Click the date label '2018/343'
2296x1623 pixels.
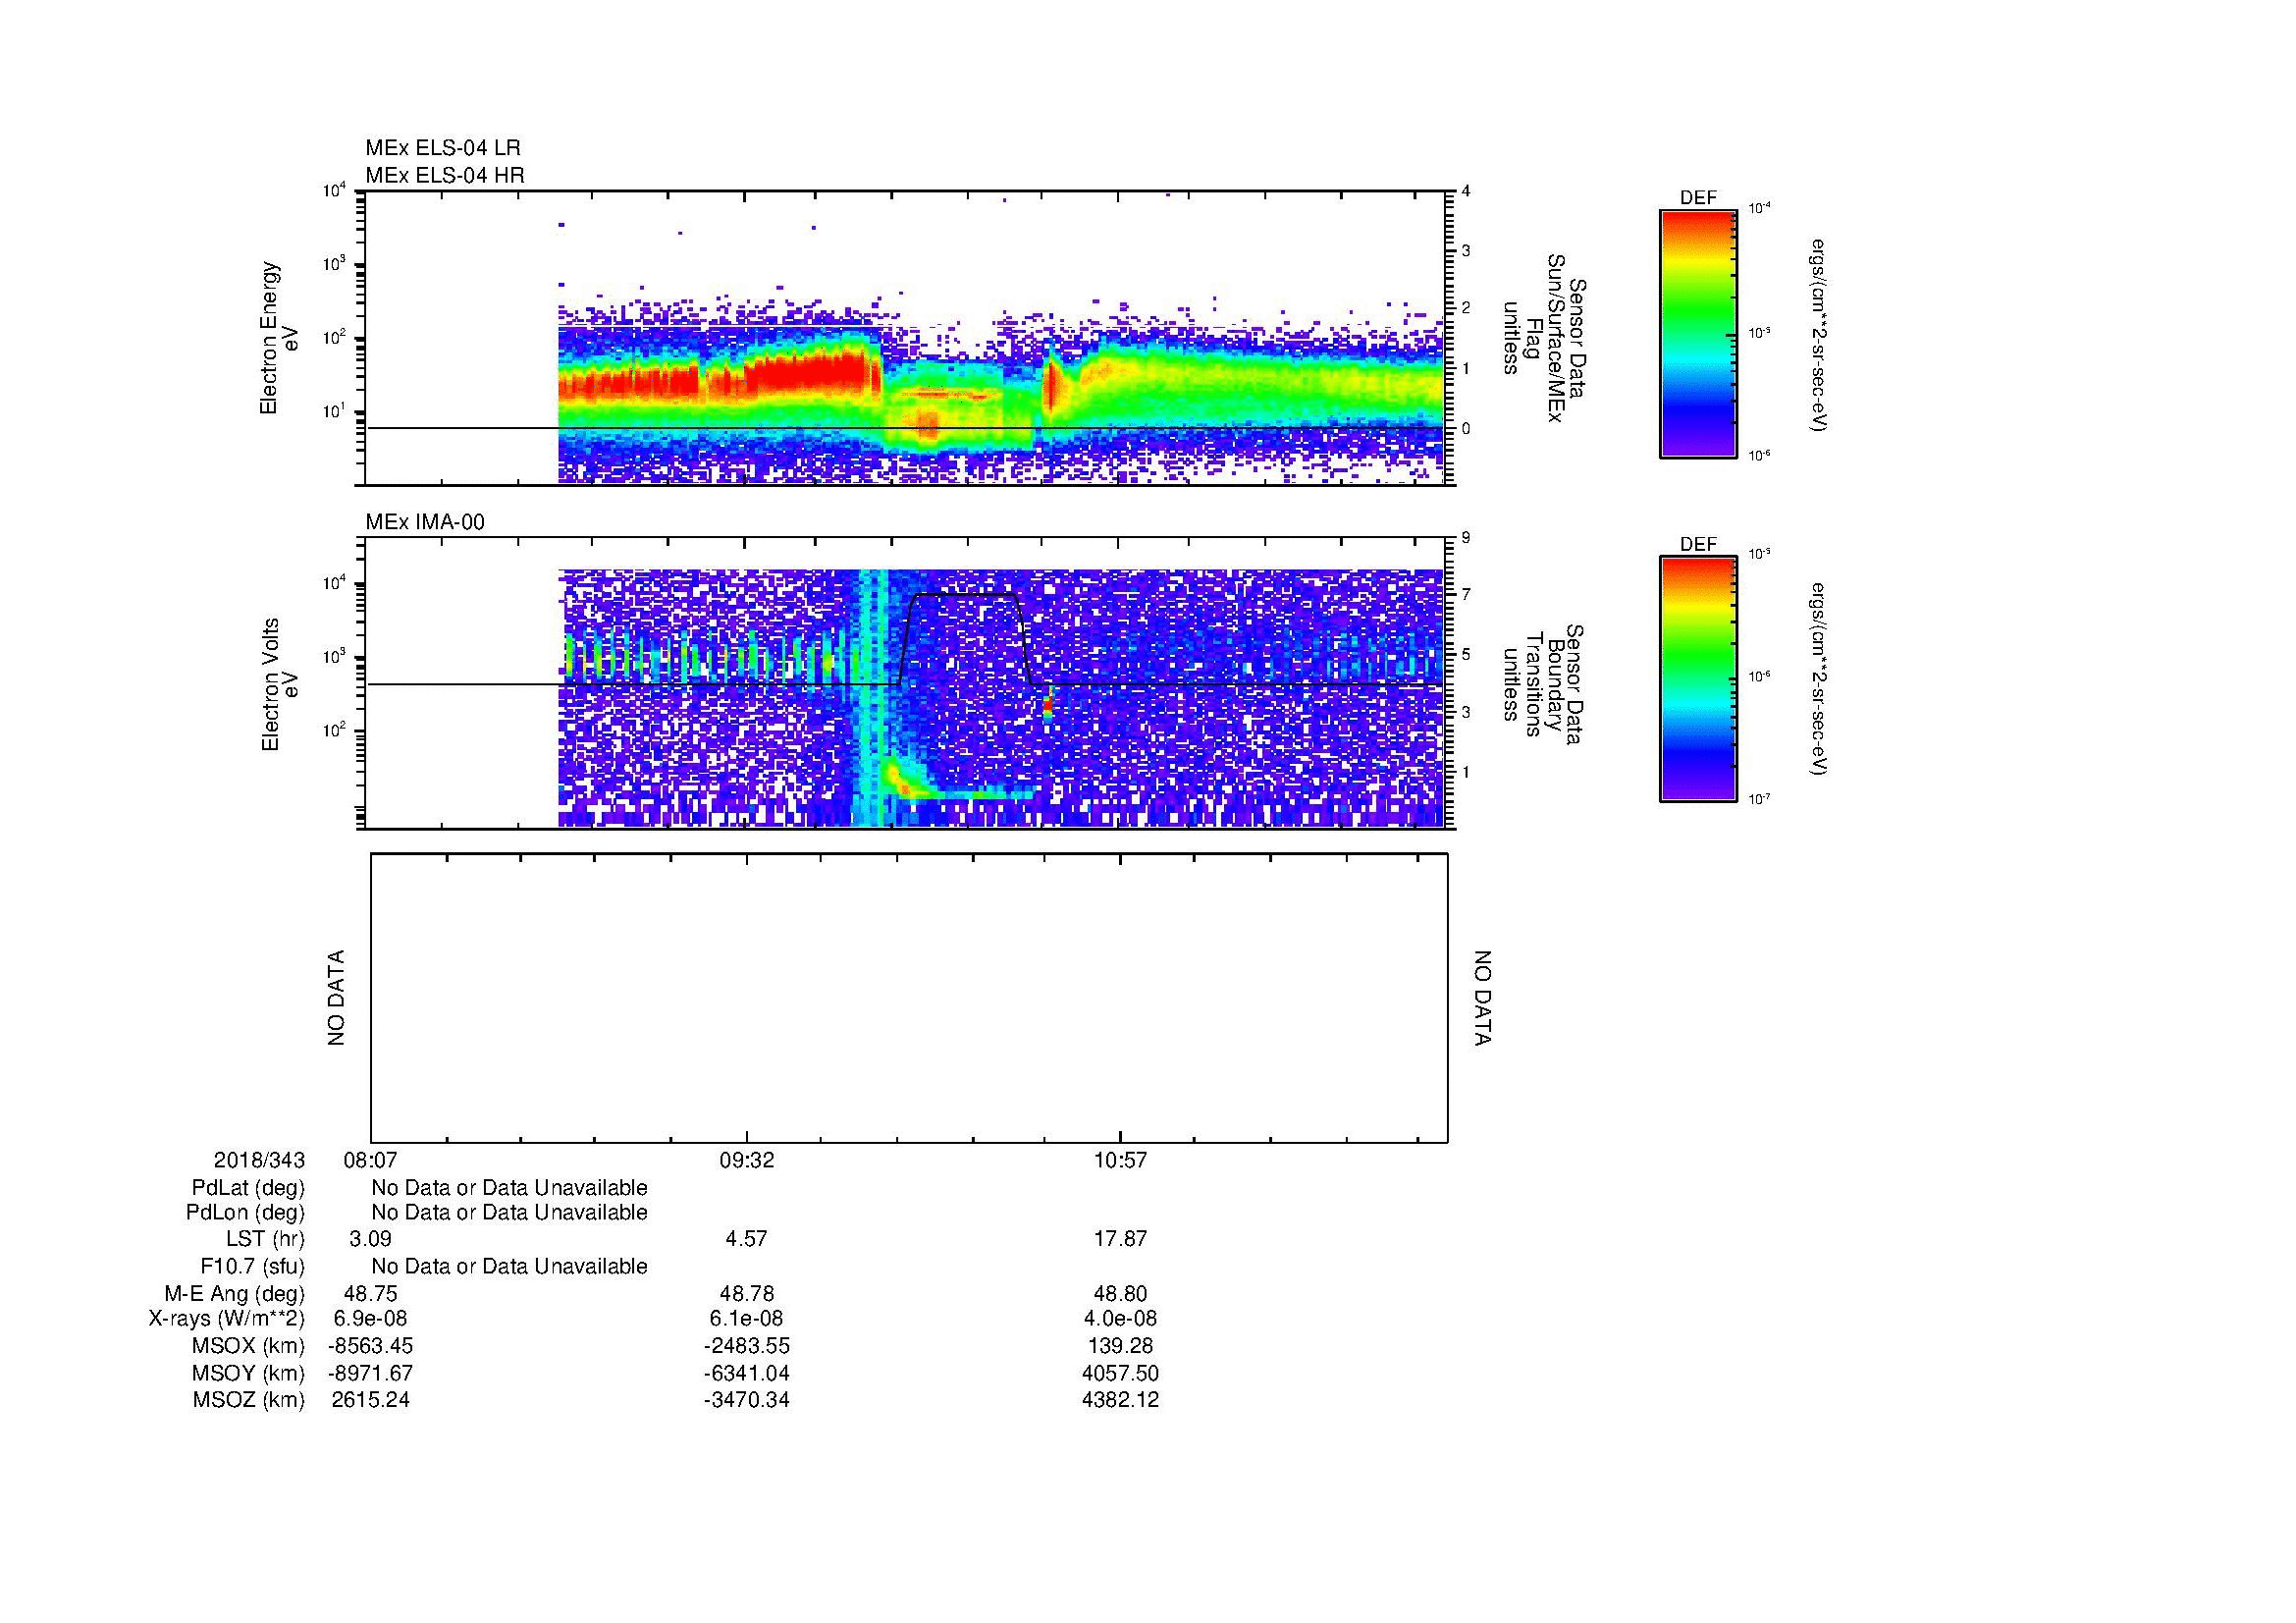pyautogui.click(x=259, y=1161)
